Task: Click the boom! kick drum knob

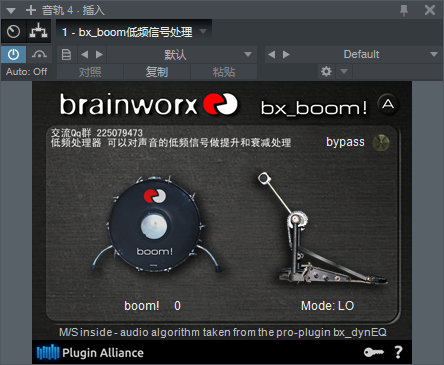Action: tap(154, 225)
